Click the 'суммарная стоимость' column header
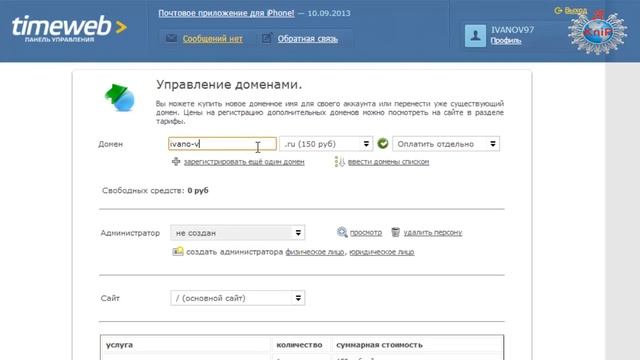Image resolution: width=640 pixels, height=360 pixels. [379, 345]
